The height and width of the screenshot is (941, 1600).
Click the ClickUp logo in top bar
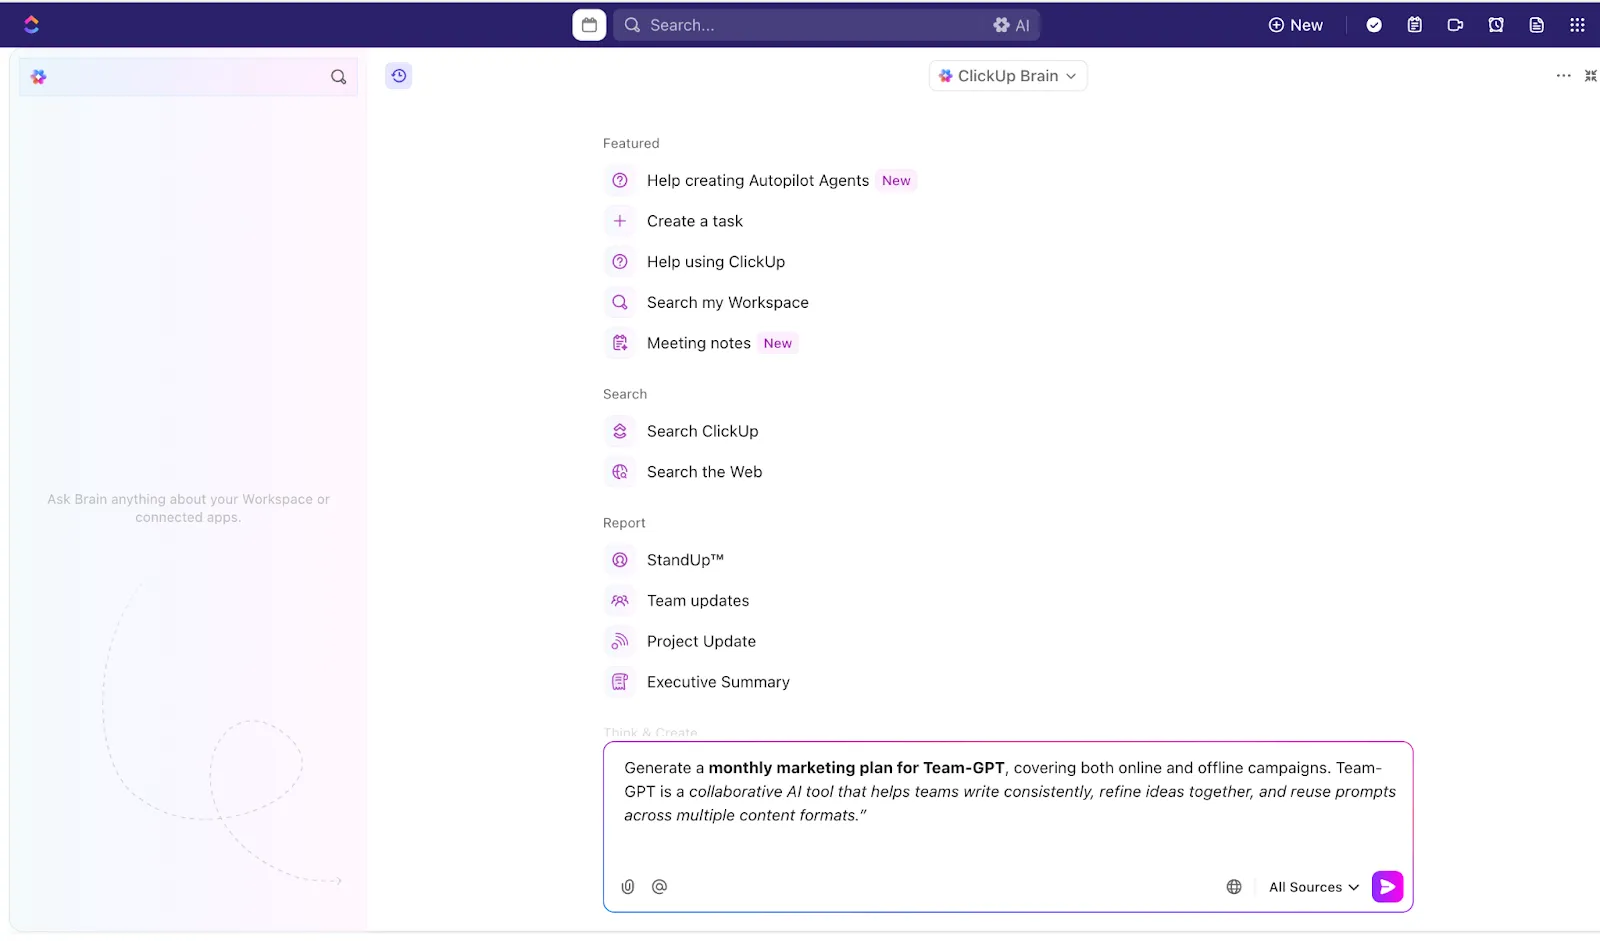click(x=32, y=25)
